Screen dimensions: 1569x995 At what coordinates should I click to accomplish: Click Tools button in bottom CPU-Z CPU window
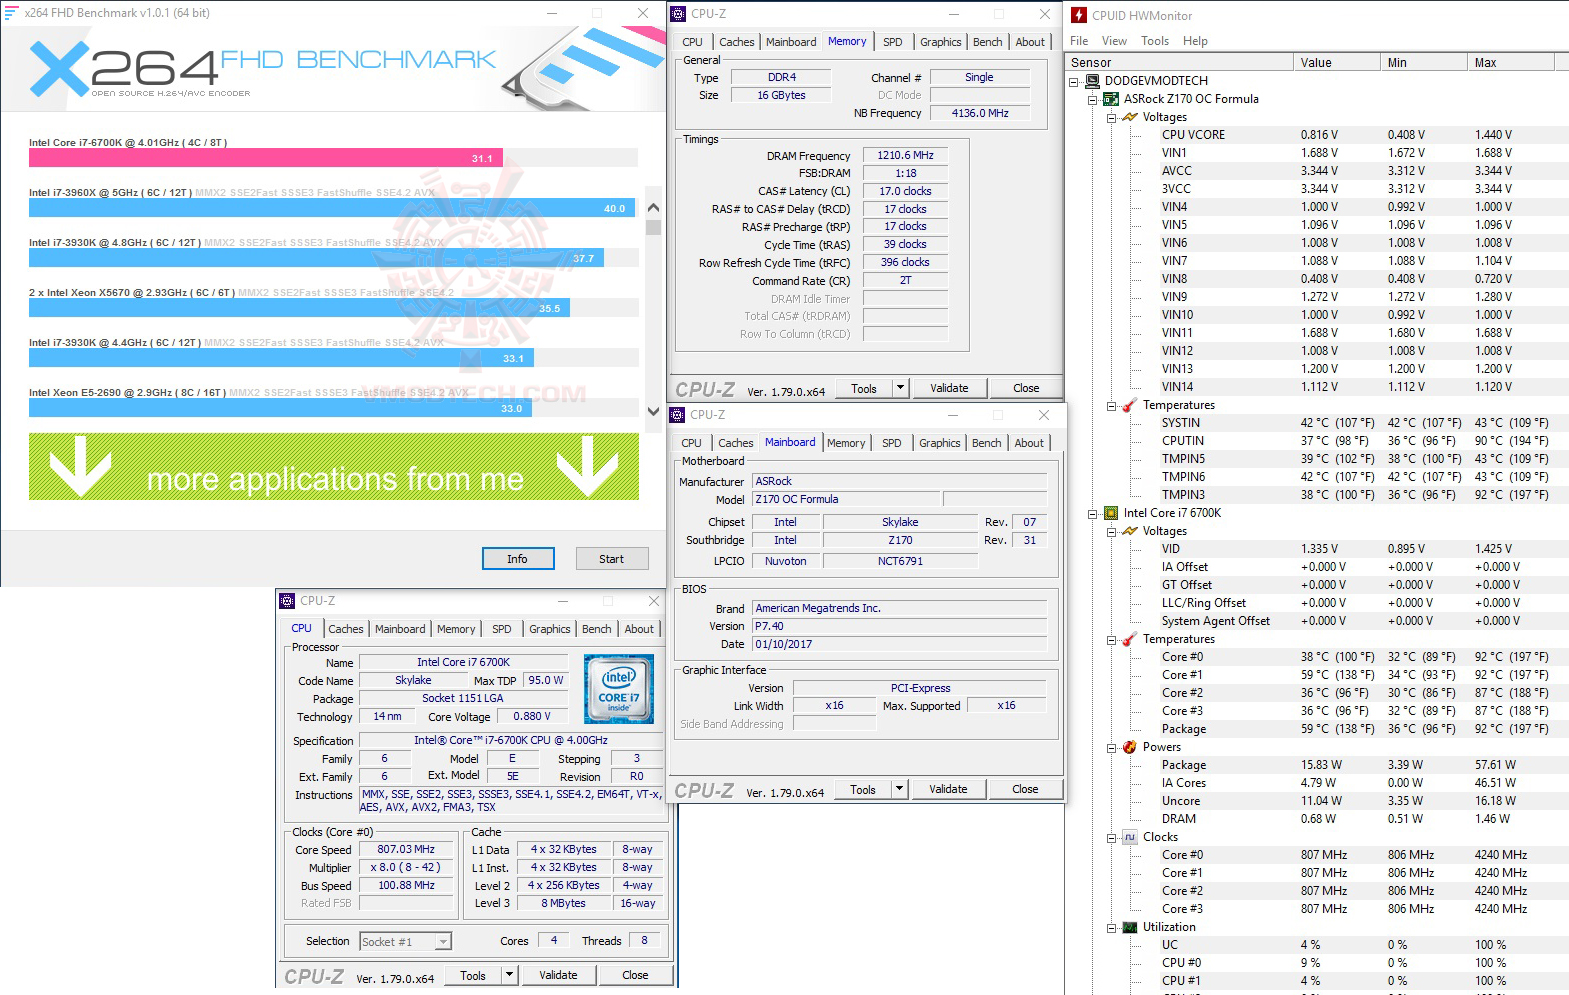pyautogui.click(x=473, y=975)
